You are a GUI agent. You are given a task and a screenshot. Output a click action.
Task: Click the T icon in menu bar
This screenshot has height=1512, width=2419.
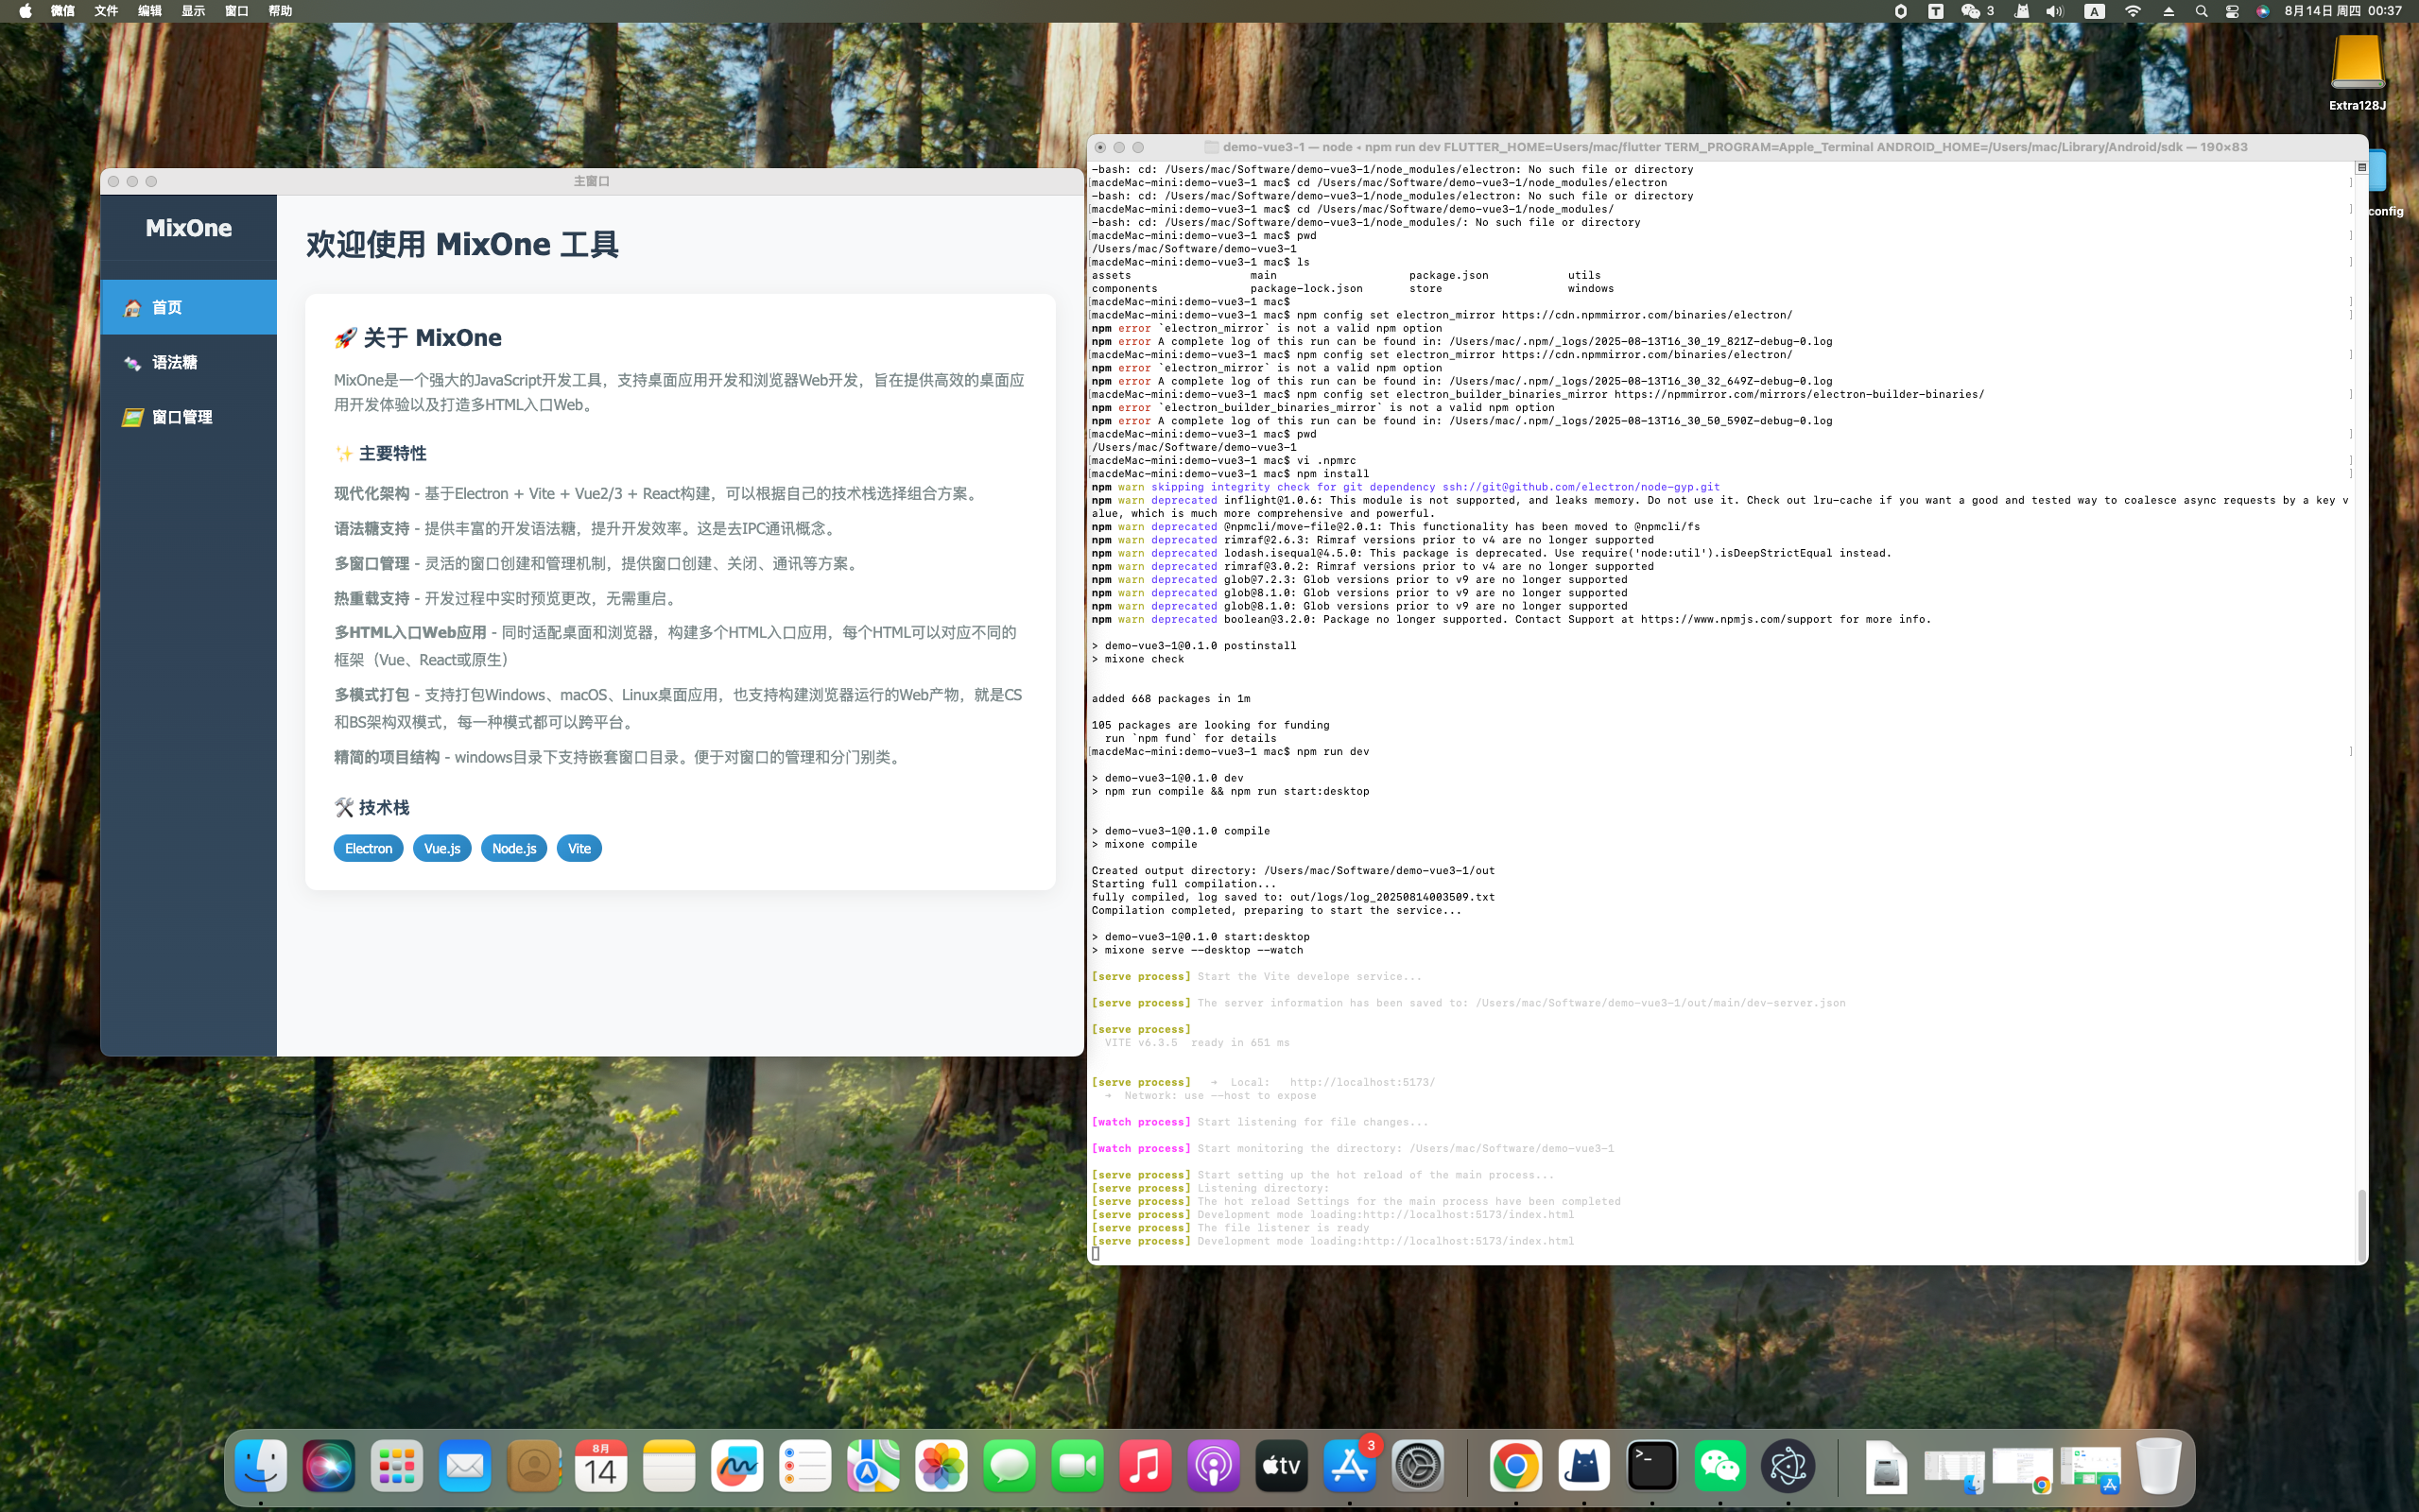coord(1936,11)
